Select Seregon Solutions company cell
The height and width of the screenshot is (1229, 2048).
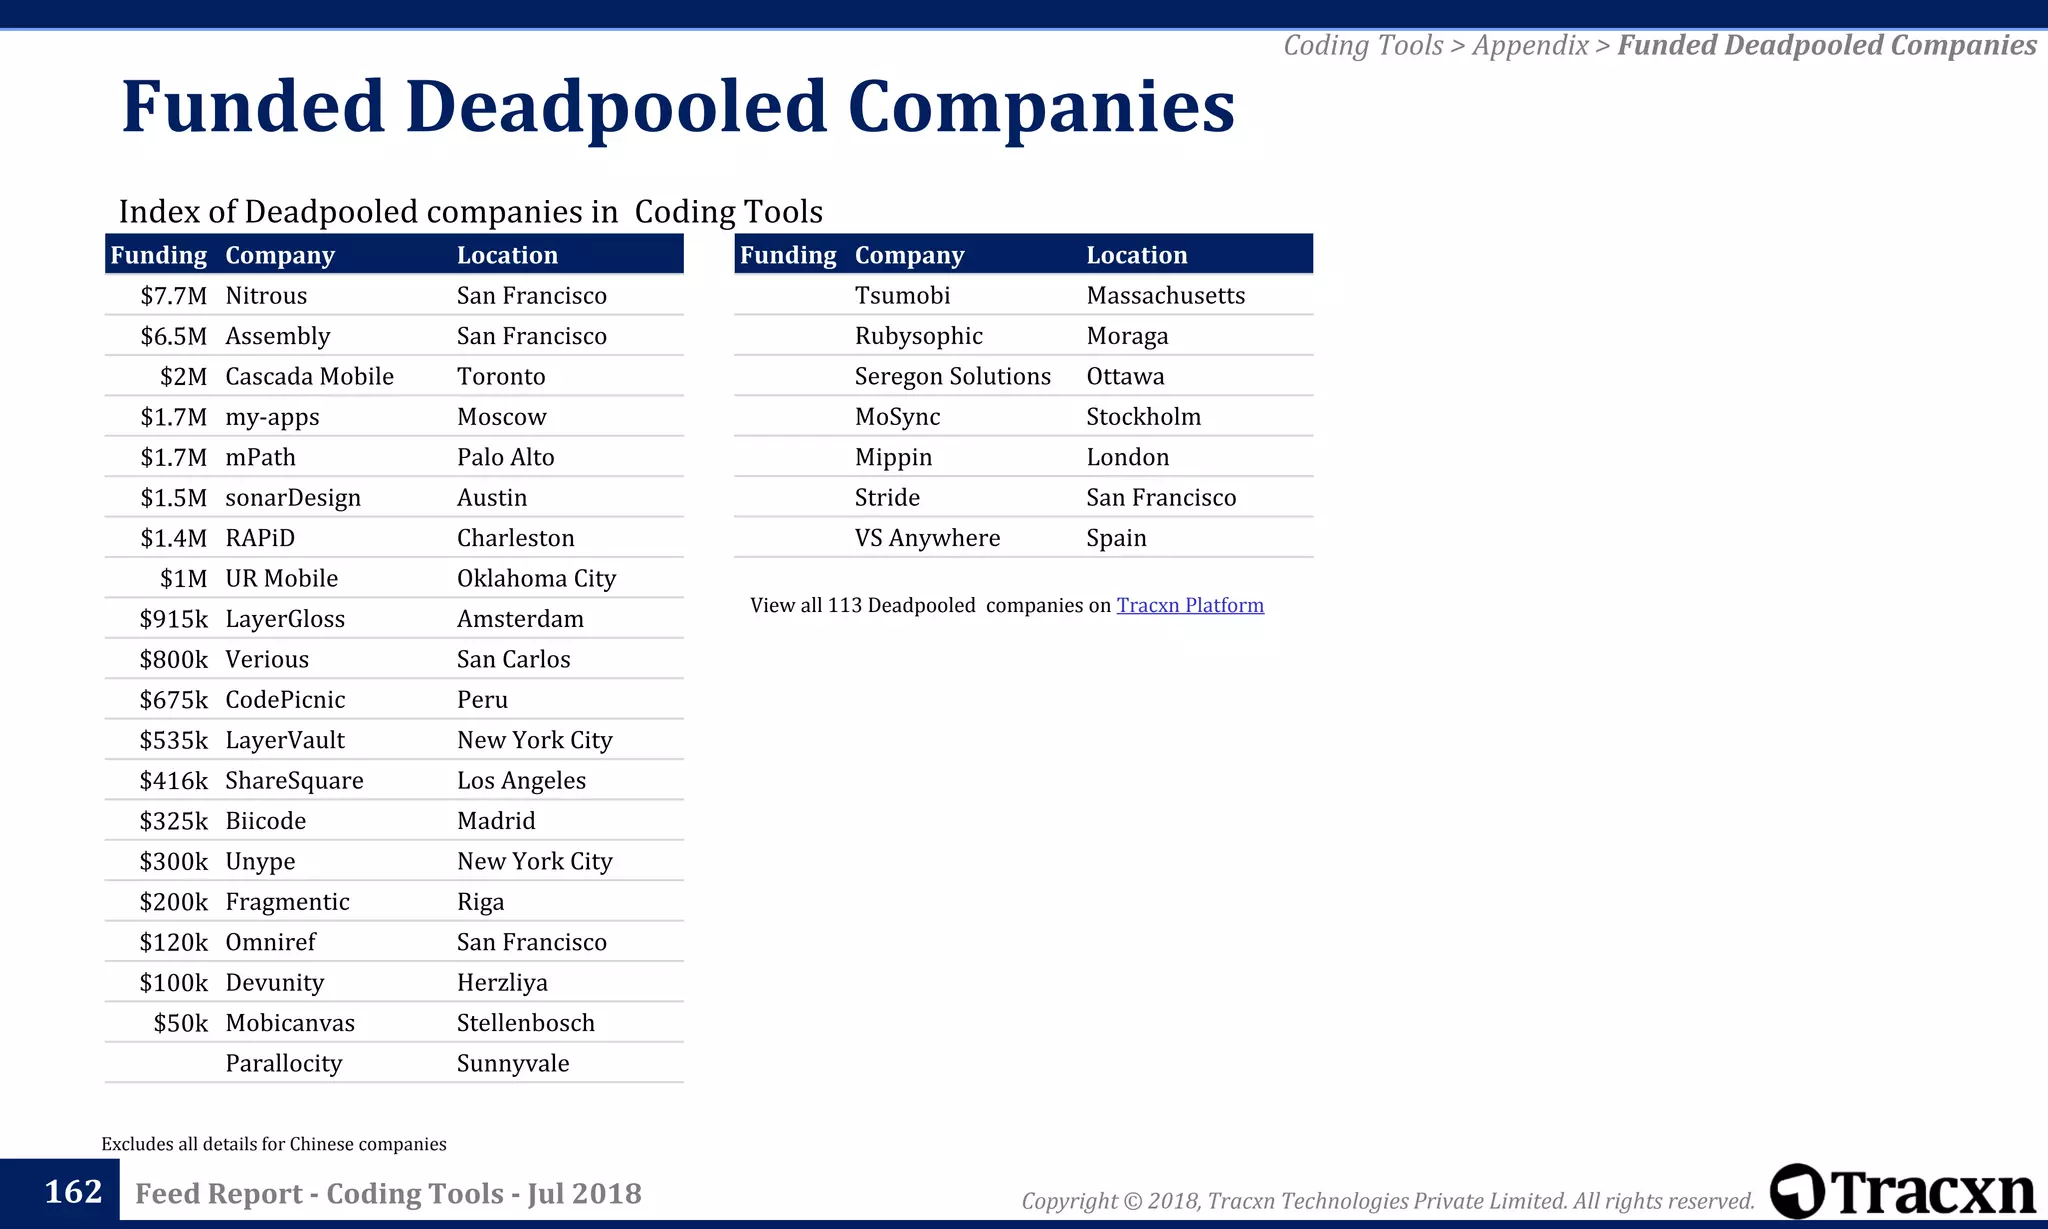[x=953, y=377]
